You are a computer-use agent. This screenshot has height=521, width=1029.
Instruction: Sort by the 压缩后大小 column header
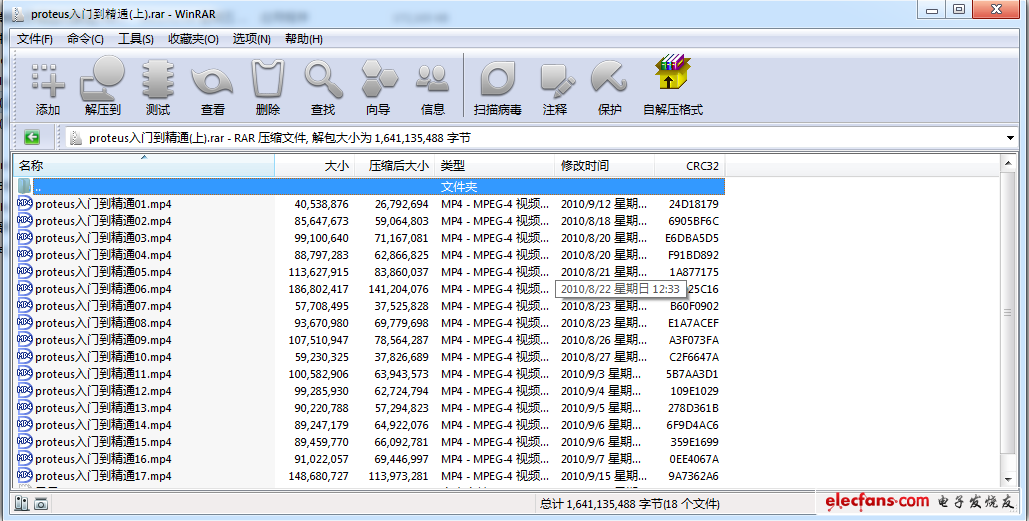[x=394, y=165]
